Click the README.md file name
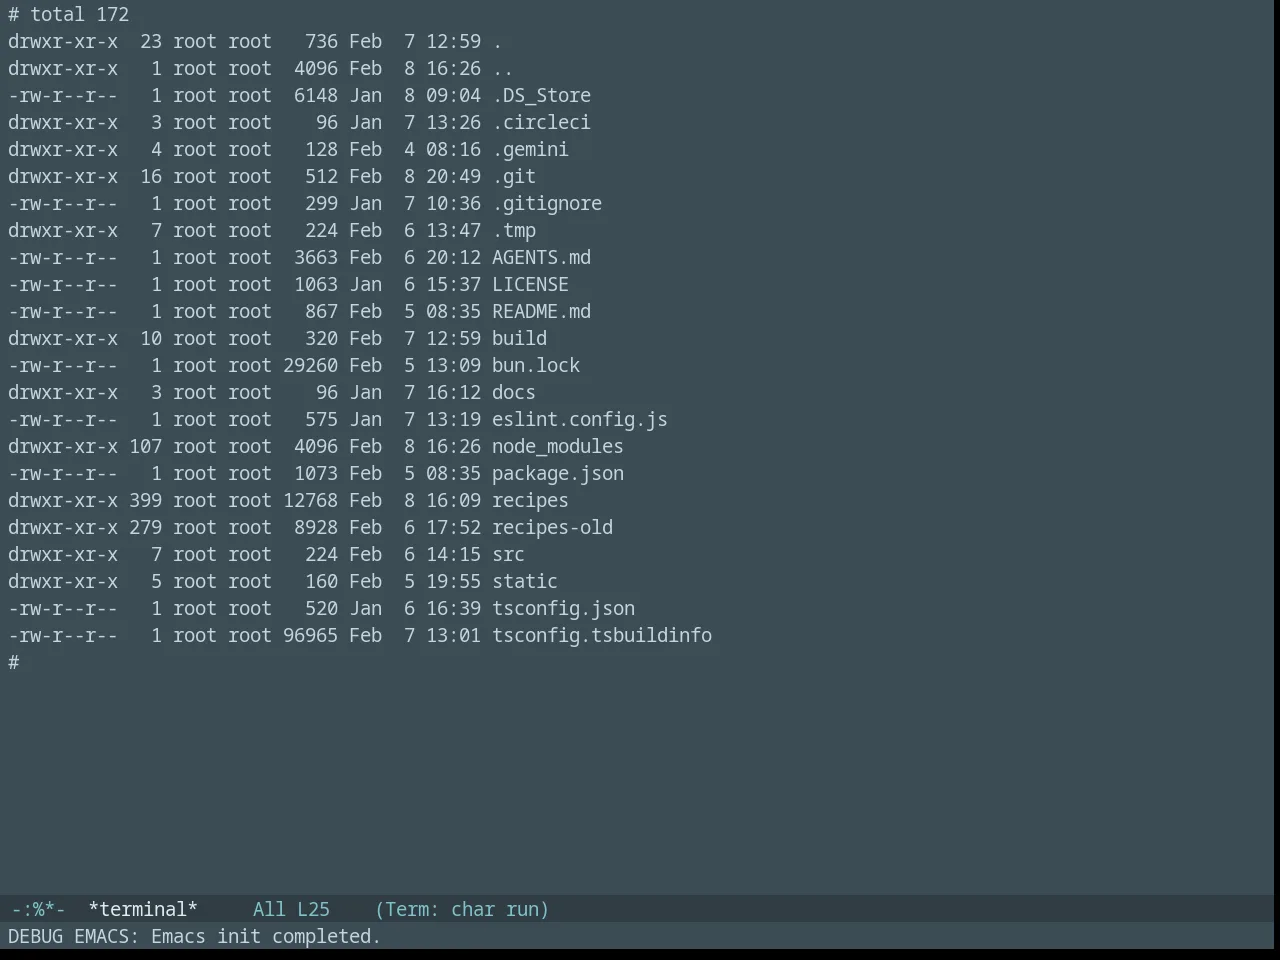Screen dimensions: 1280x960 [x=541, y=312]
